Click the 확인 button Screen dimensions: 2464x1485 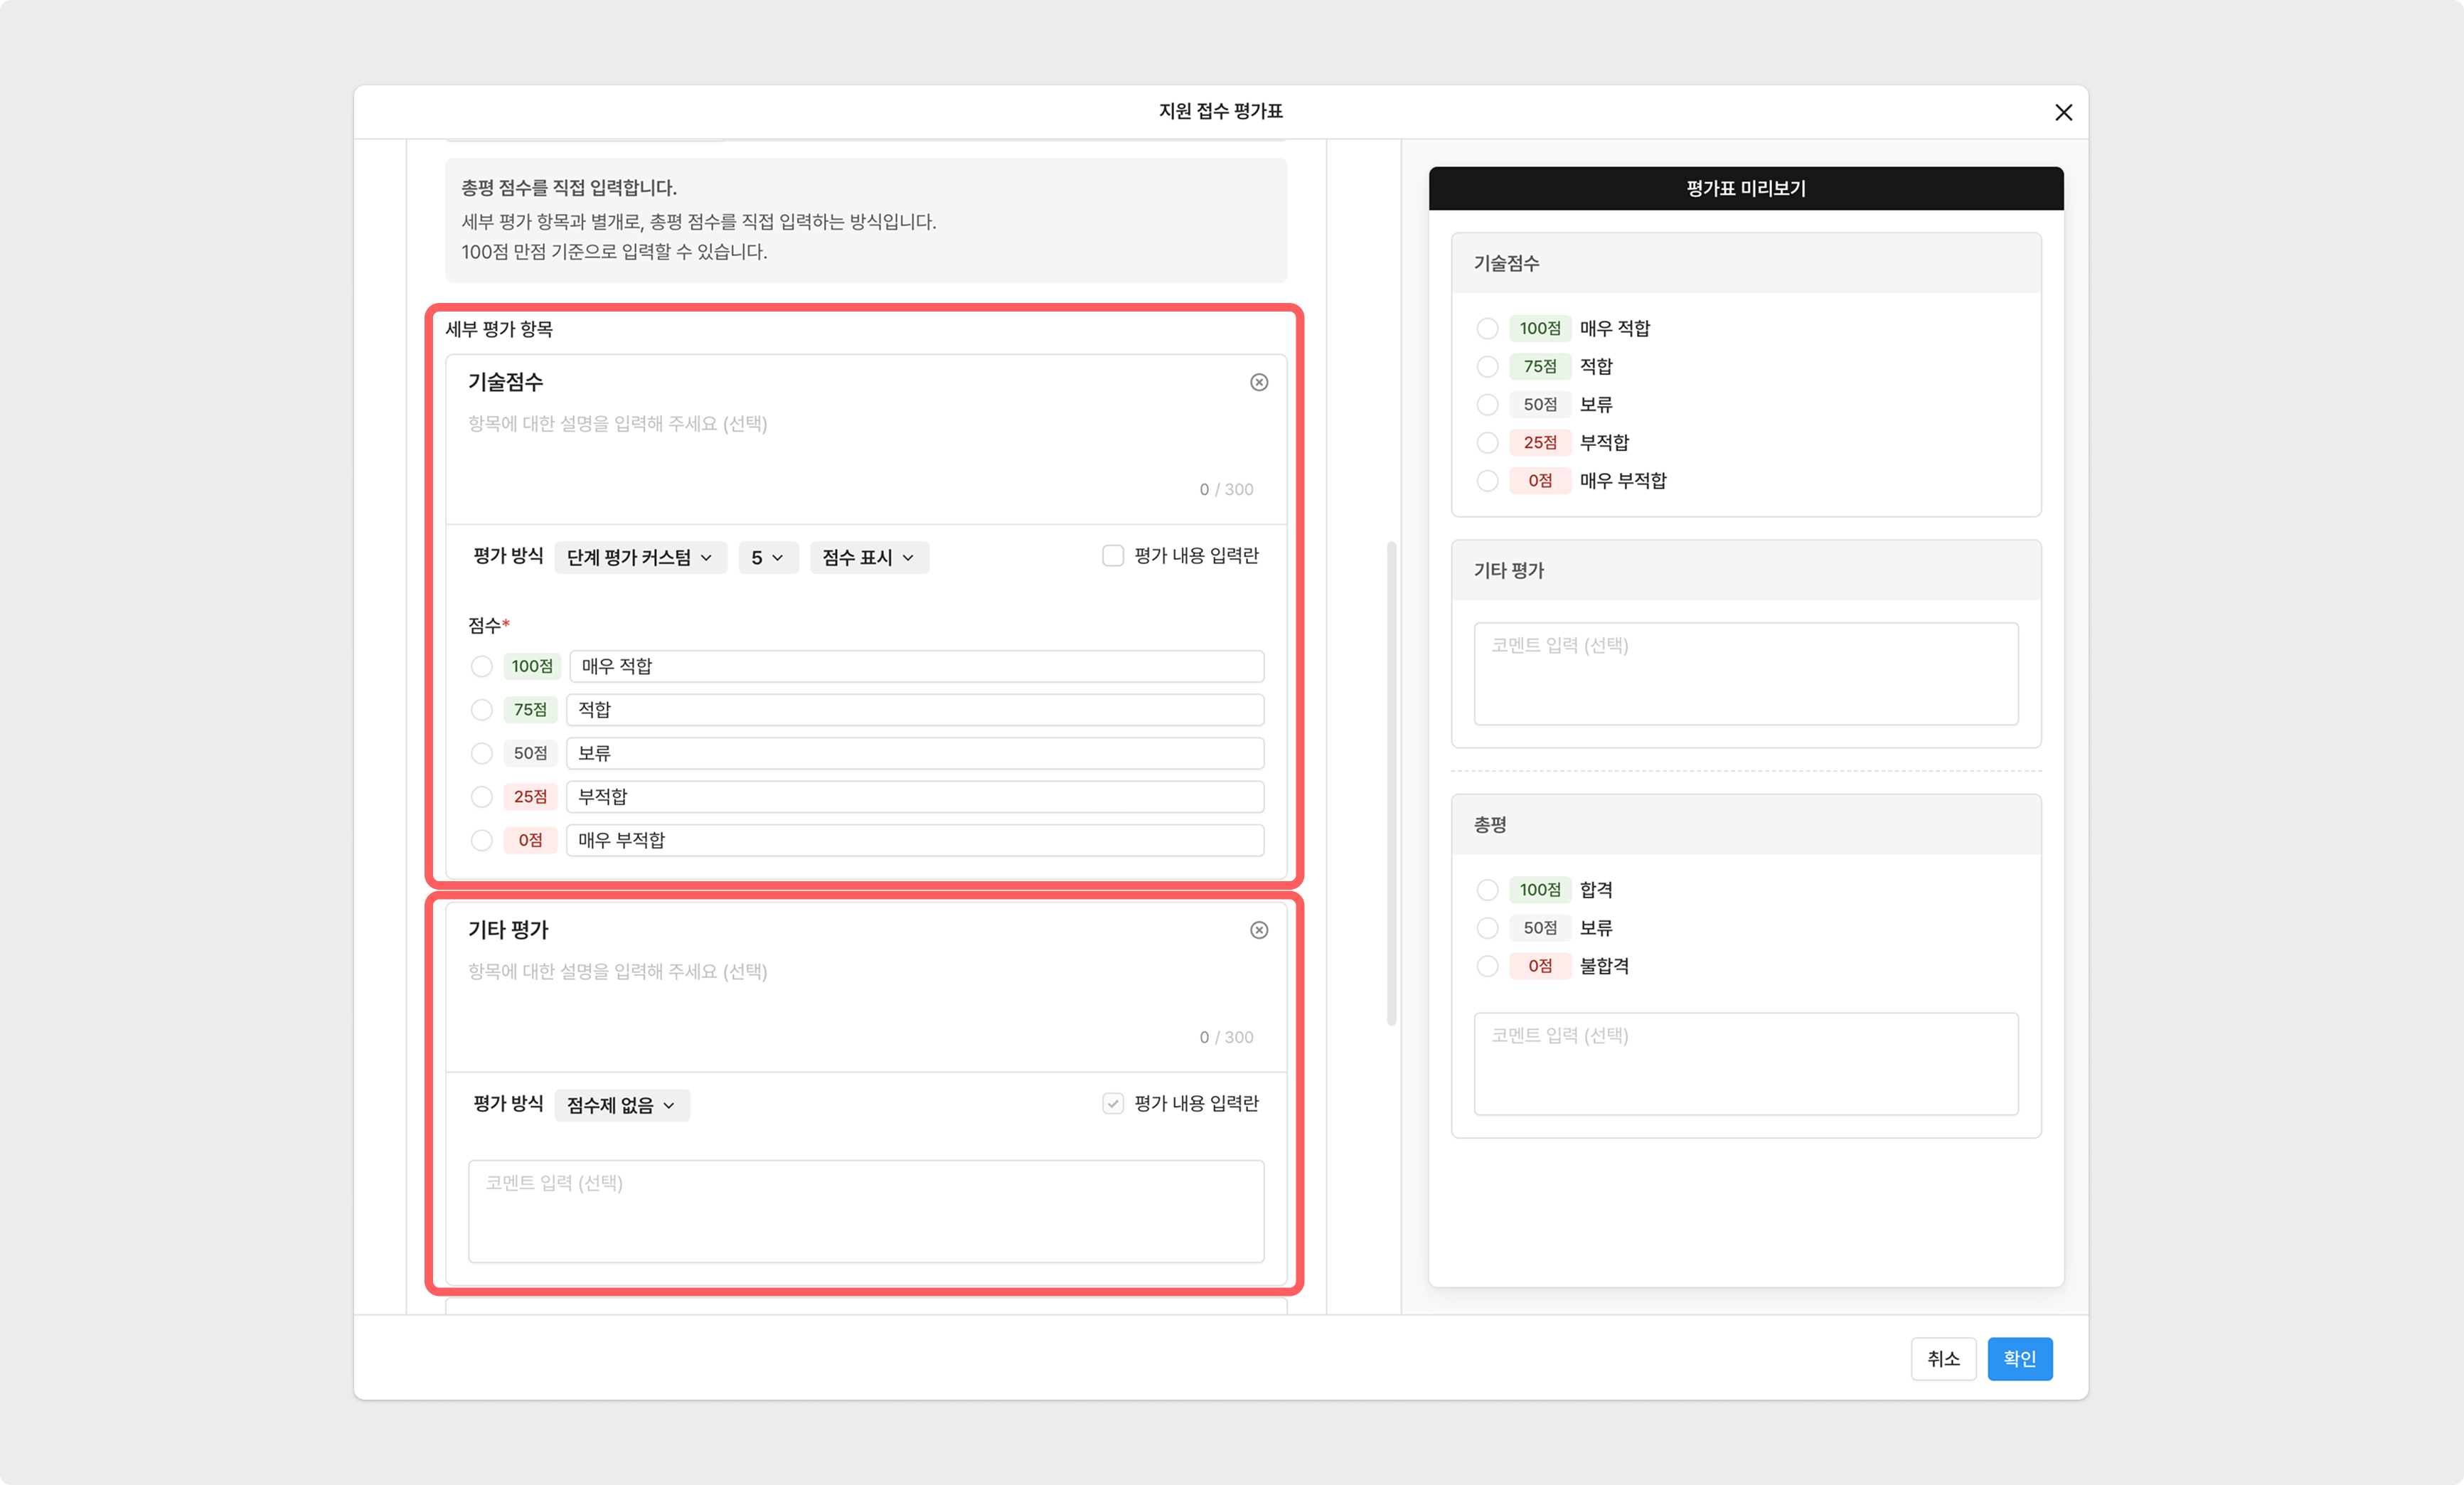coord(2019,1359)
